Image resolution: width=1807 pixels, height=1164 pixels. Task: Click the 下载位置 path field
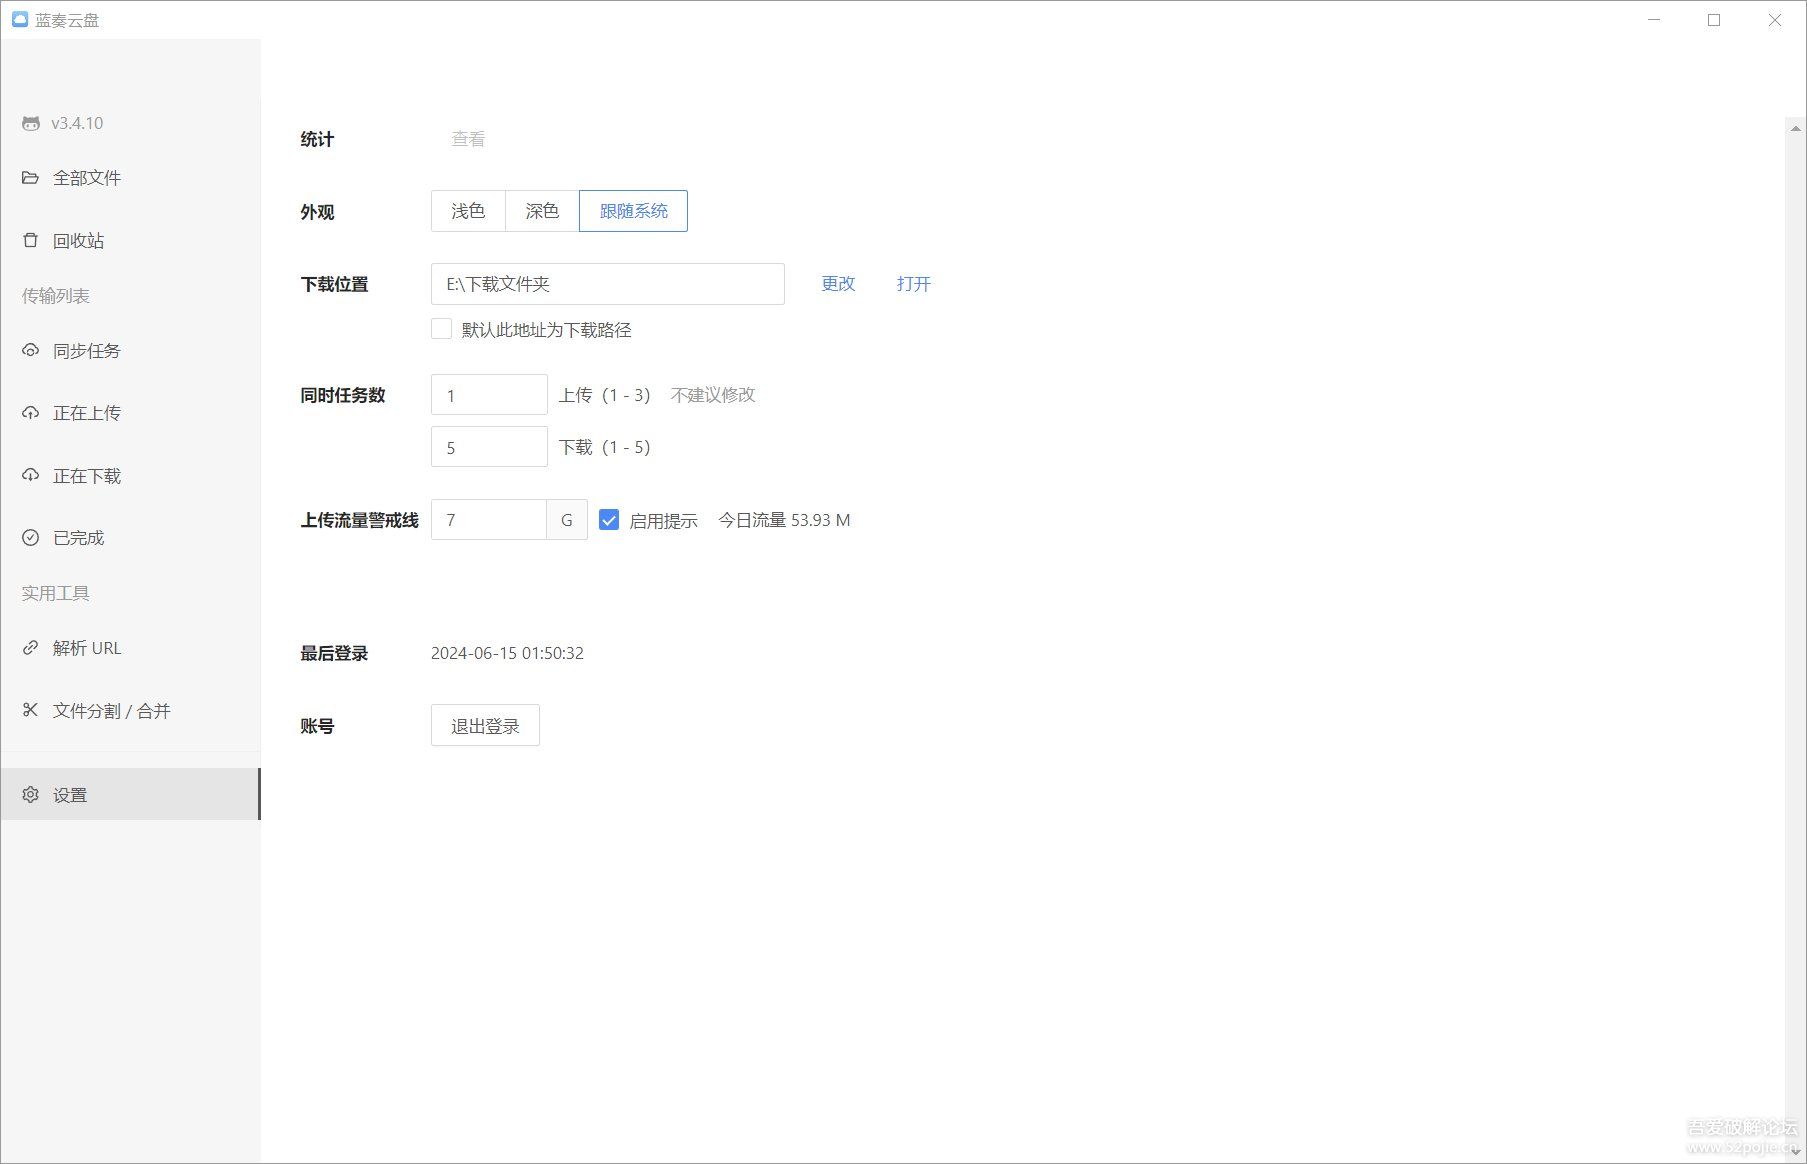608,284
